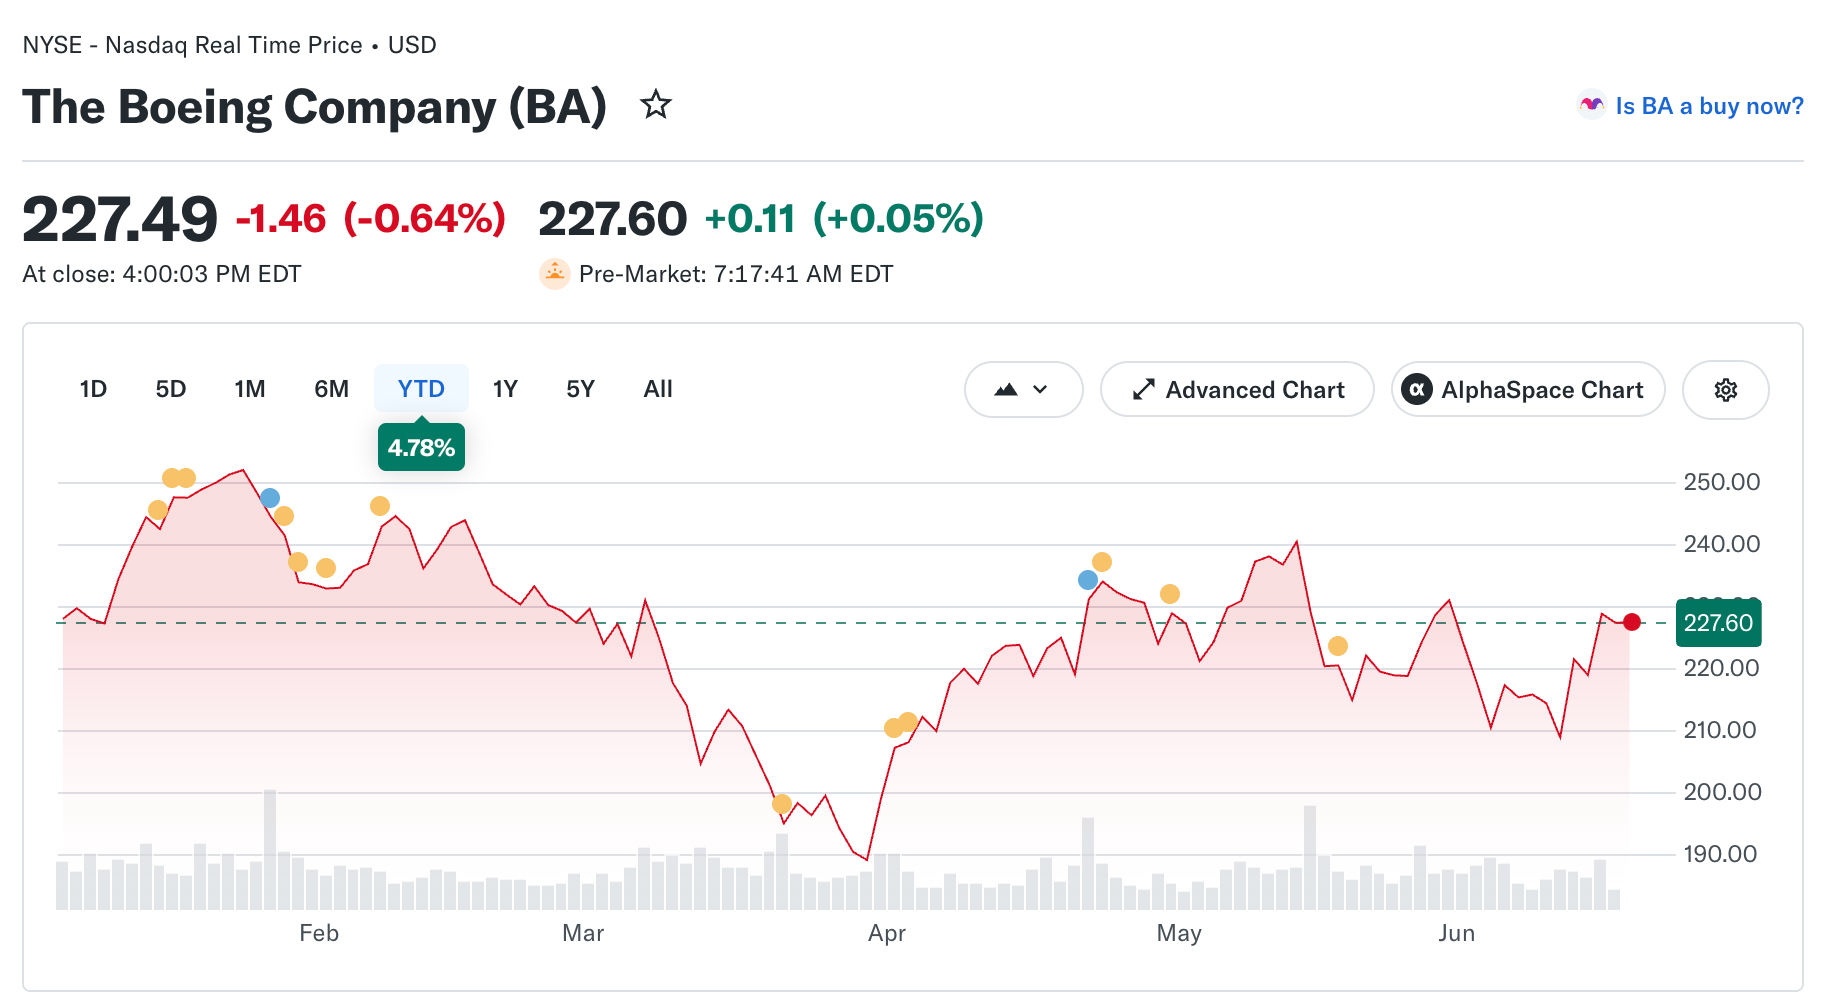
Task: Follow the 'Is BA a buy now?' link
Action: point(1709,106)
